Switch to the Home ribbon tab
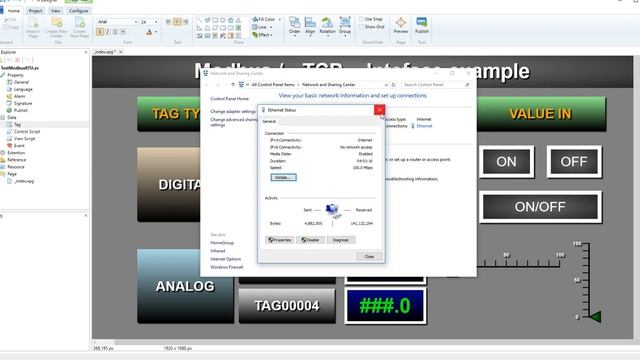 coord(13,11)
